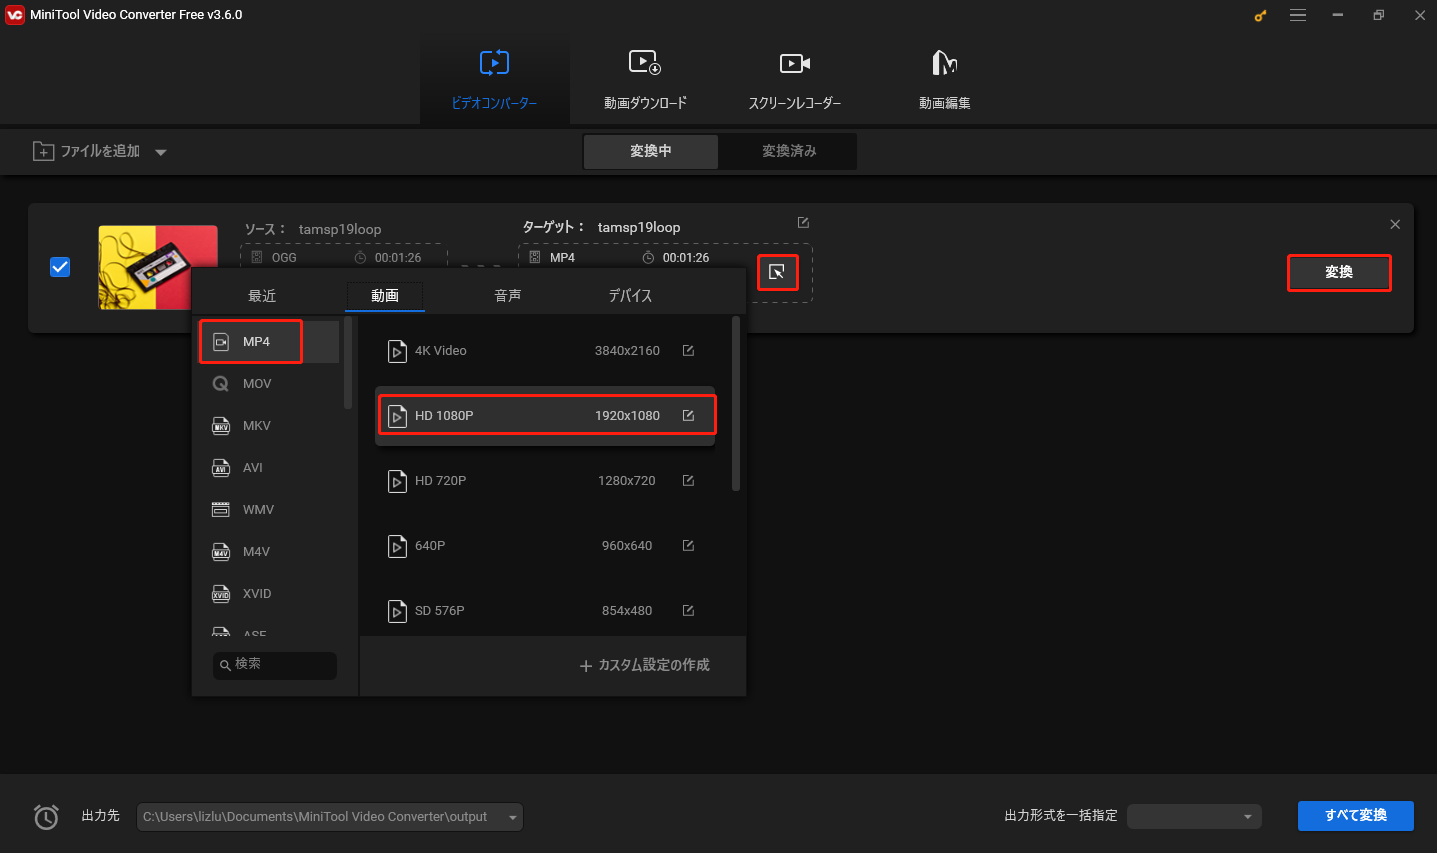Click the XVID format icon
Screen dimensions: 1437x853
pyautogui.click(x=221, y=594)
